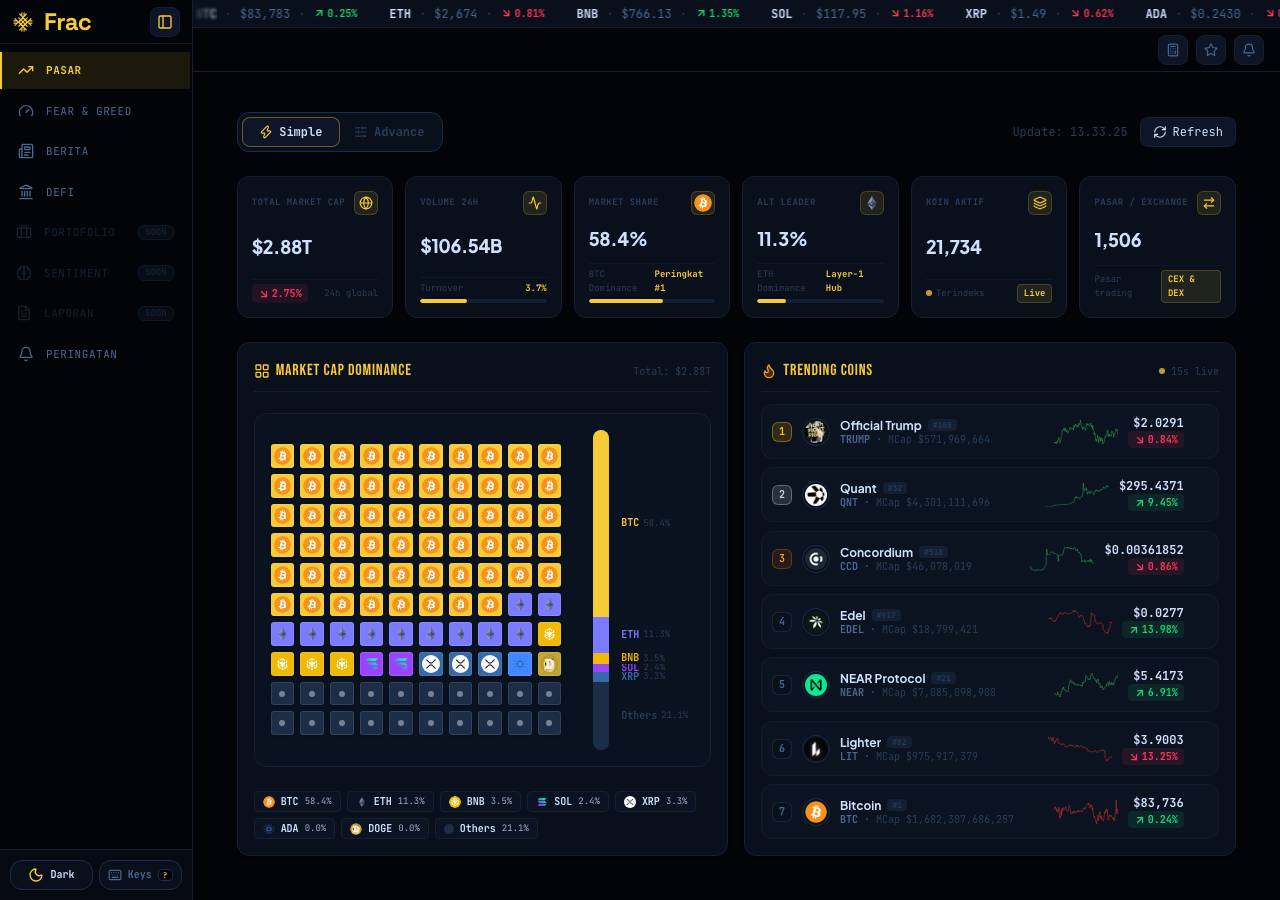Viewport: 1280px width, 900px height.
Task: Click the $2.88T total market cap value
Action: (282, 247)
